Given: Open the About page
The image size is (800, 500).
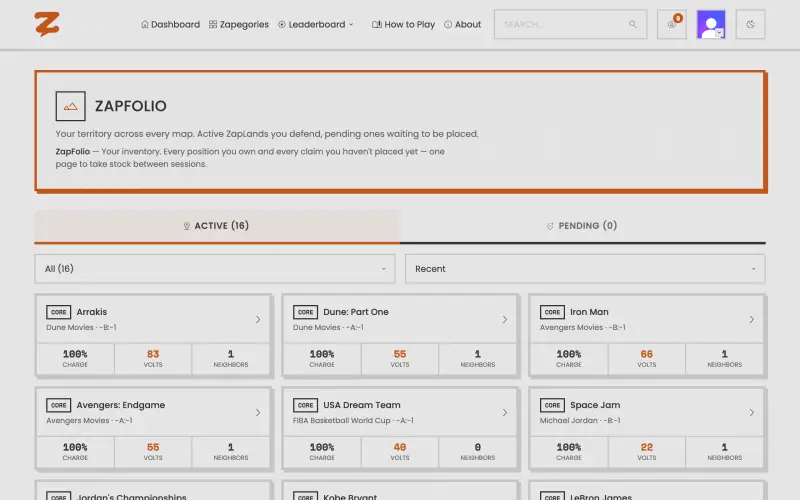Looking at the screenshot, I should (462, 24).
